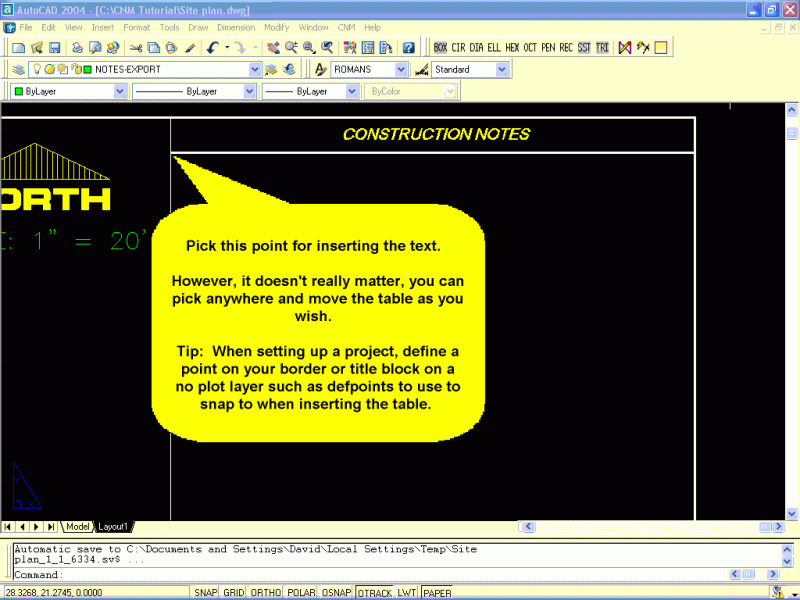Open the Text Style dialog icon
The image size is (800, 600).
(320, 70)
